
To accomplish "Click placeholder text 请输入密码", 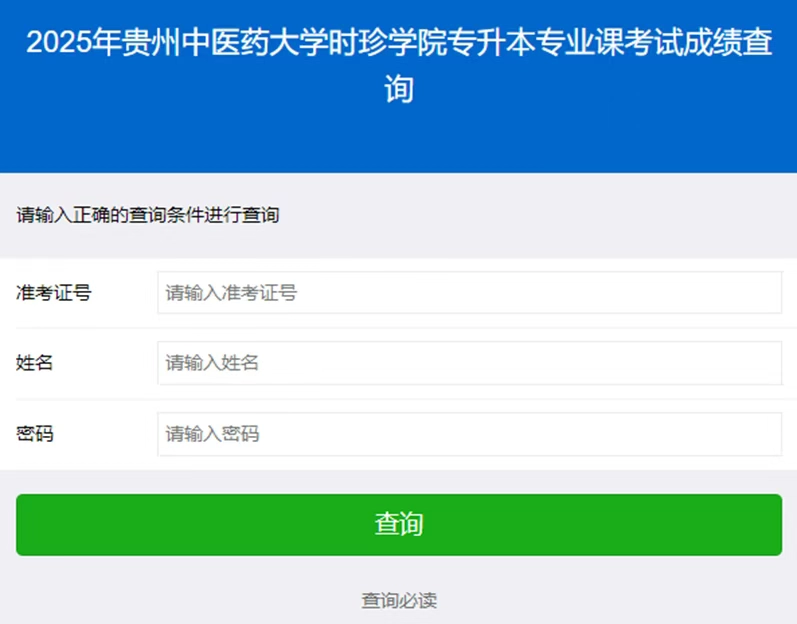I will coord(212,434).
